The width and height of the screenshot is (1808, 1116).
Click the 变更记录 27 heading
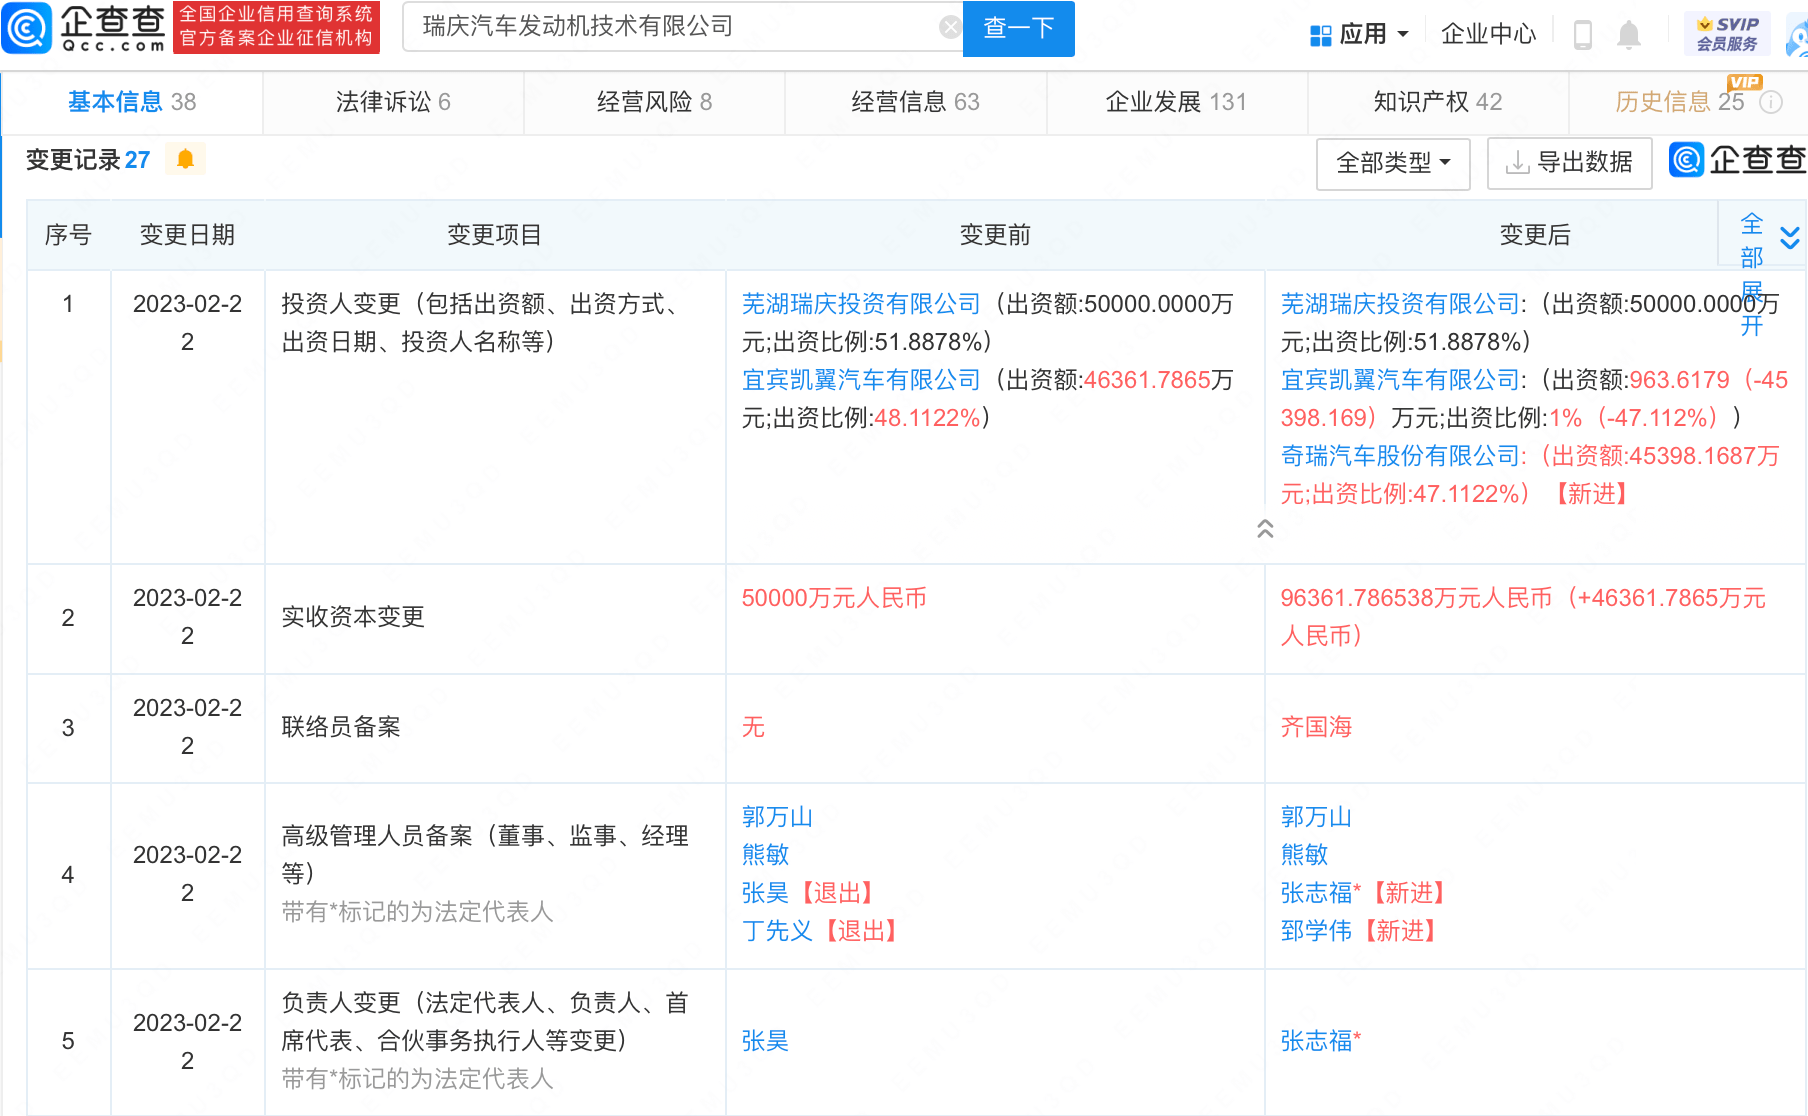[88, 160]
